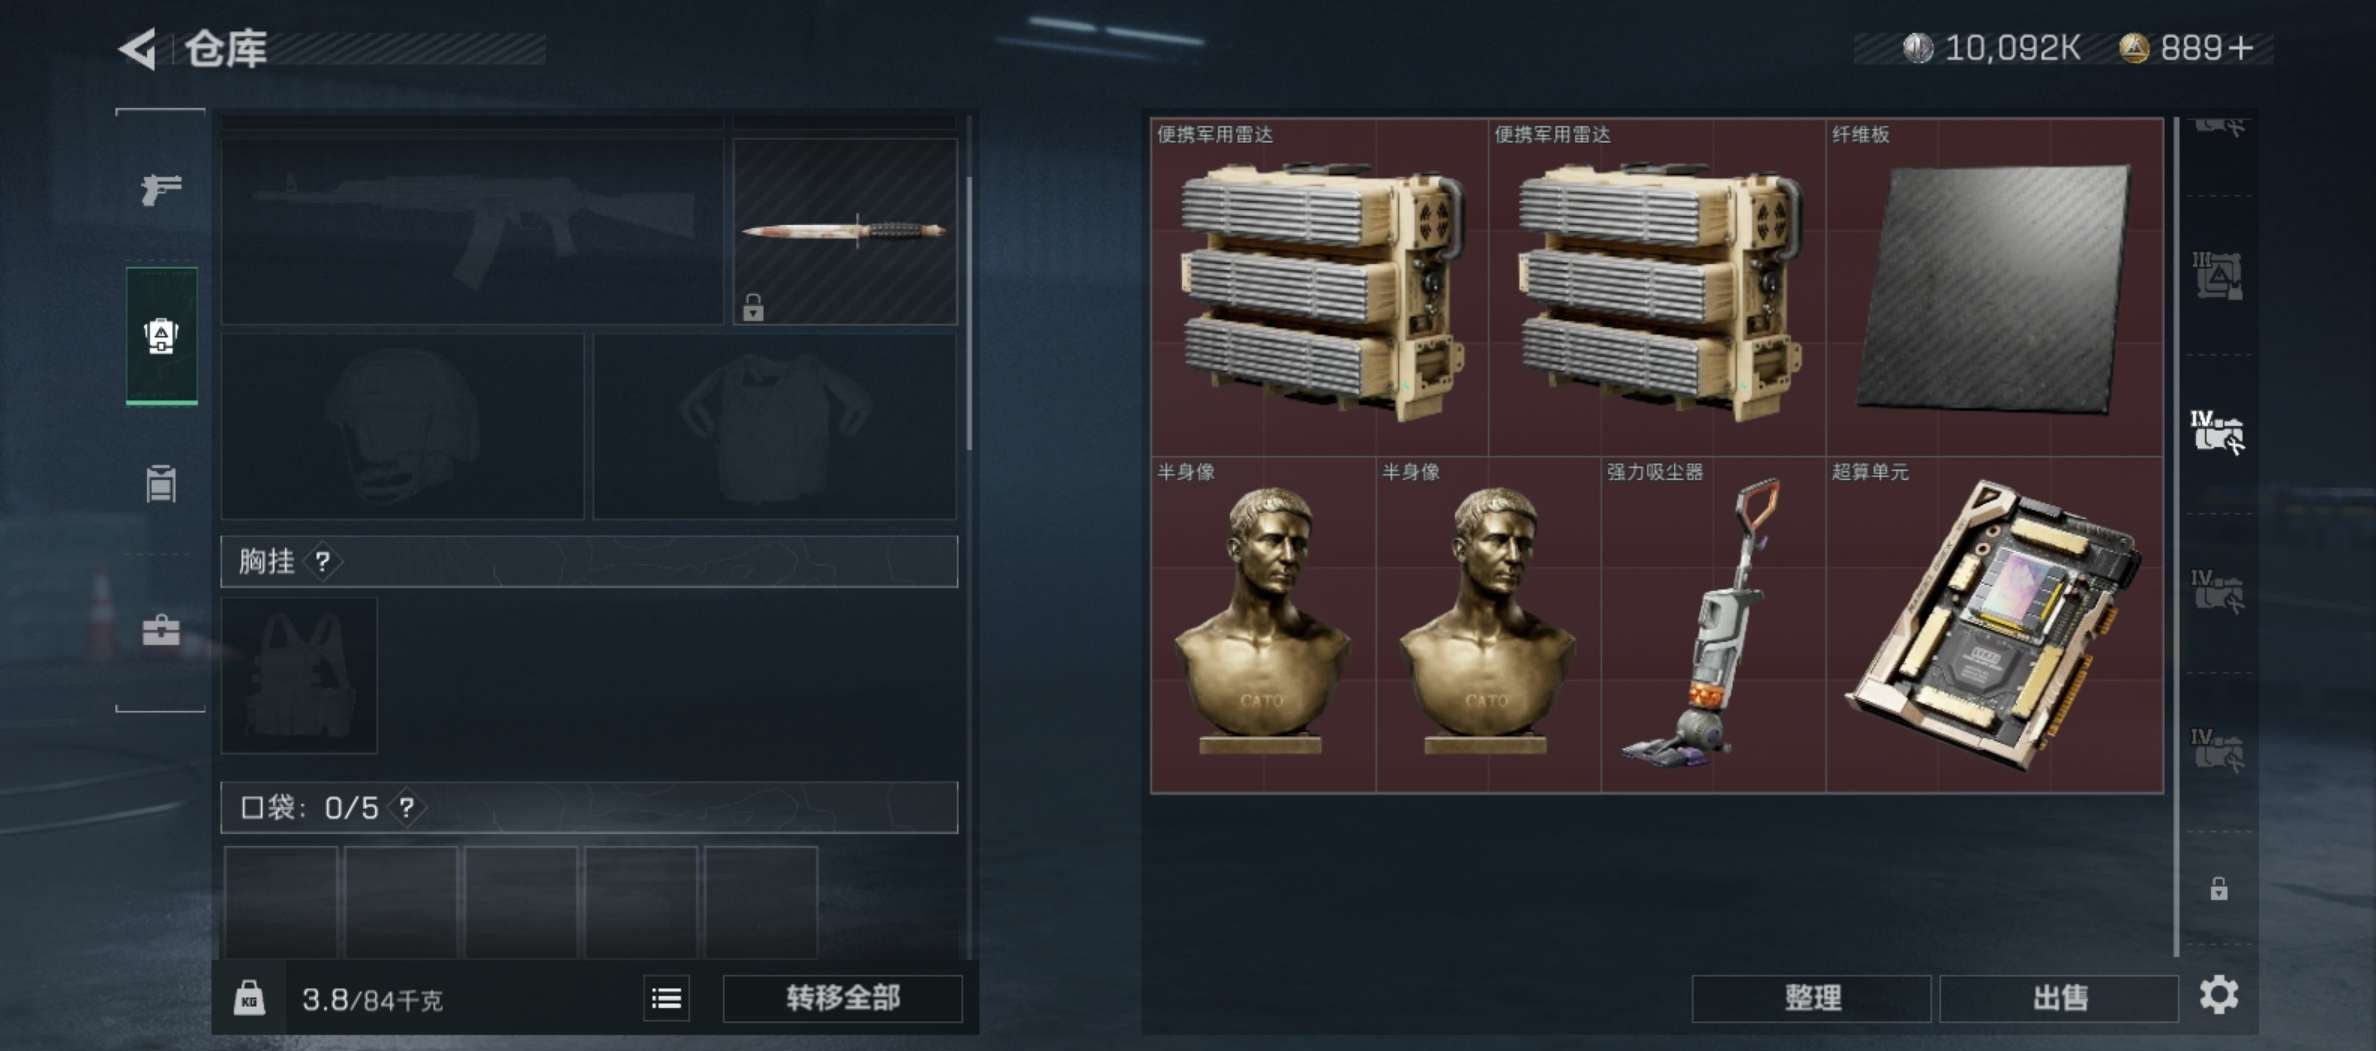
Task: Click the plus beside 889 currency
Action: click(2242, 48)
